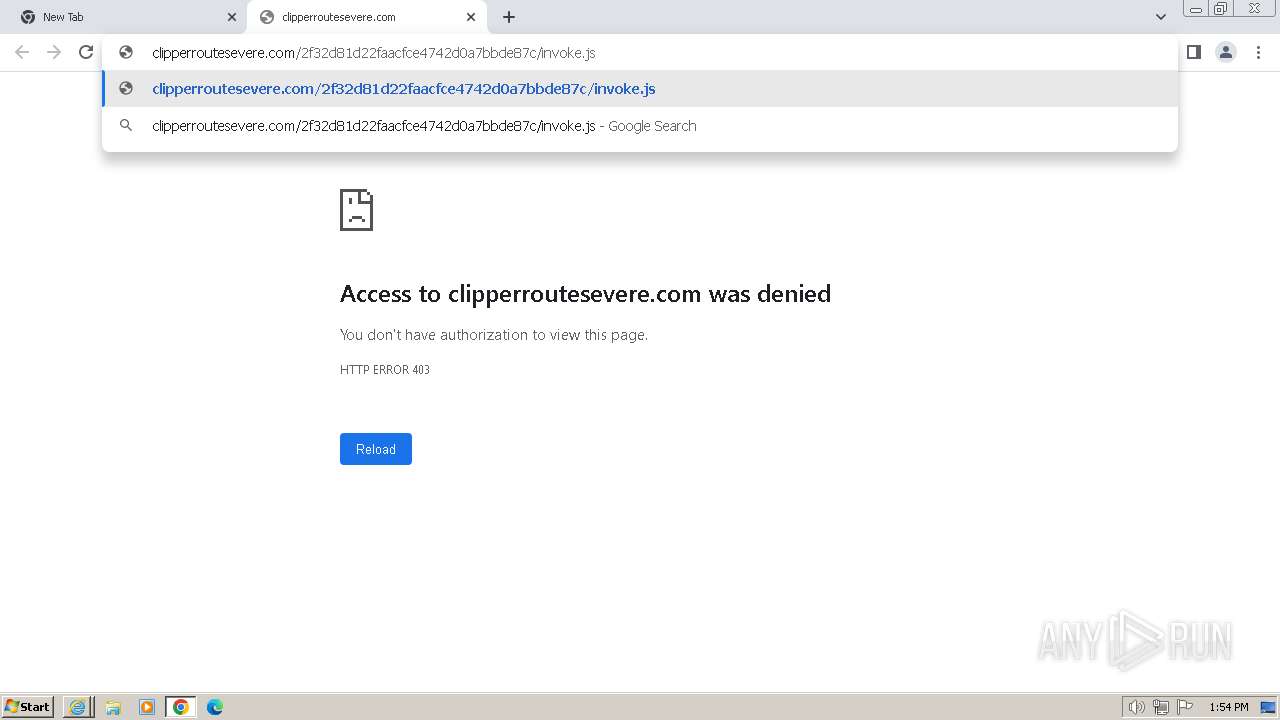Click the HTTP ERROR 403 text
This screenshot has width=1280, height=720.
pyautogui.click(x=385, y=370)
